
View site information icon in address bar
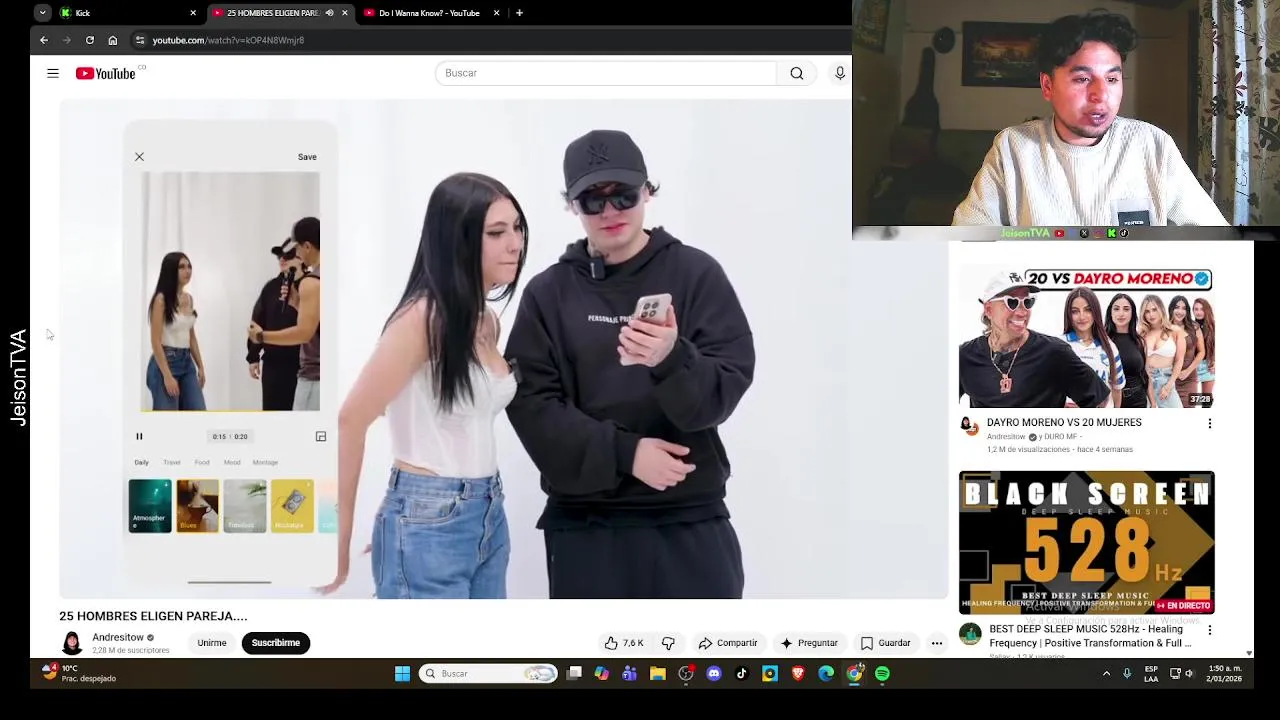[x=140, y=40]
